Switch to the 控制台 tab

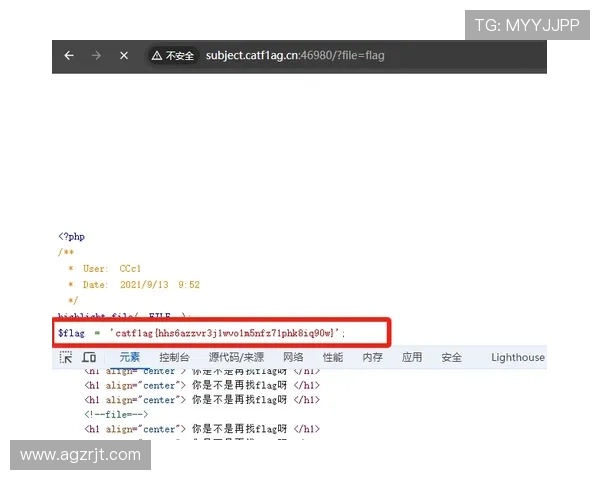pos(174,358)
